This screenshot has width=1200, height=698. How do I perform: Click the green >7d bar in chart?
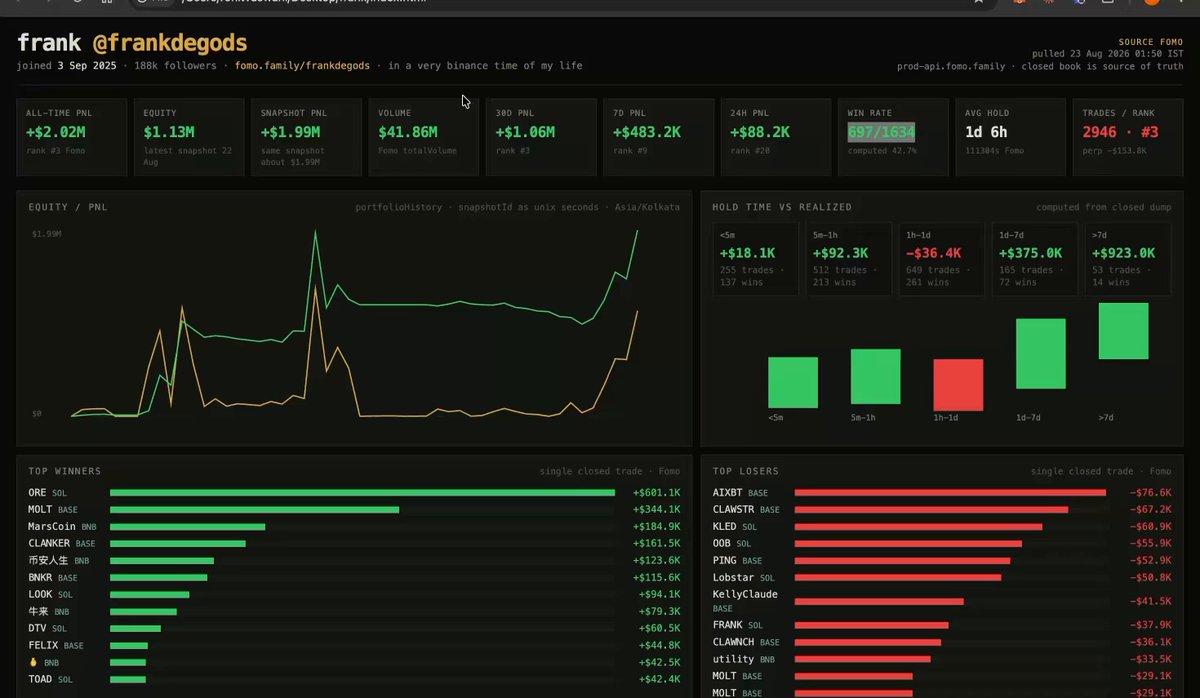pyautogui.click(x=1123, y=331)
